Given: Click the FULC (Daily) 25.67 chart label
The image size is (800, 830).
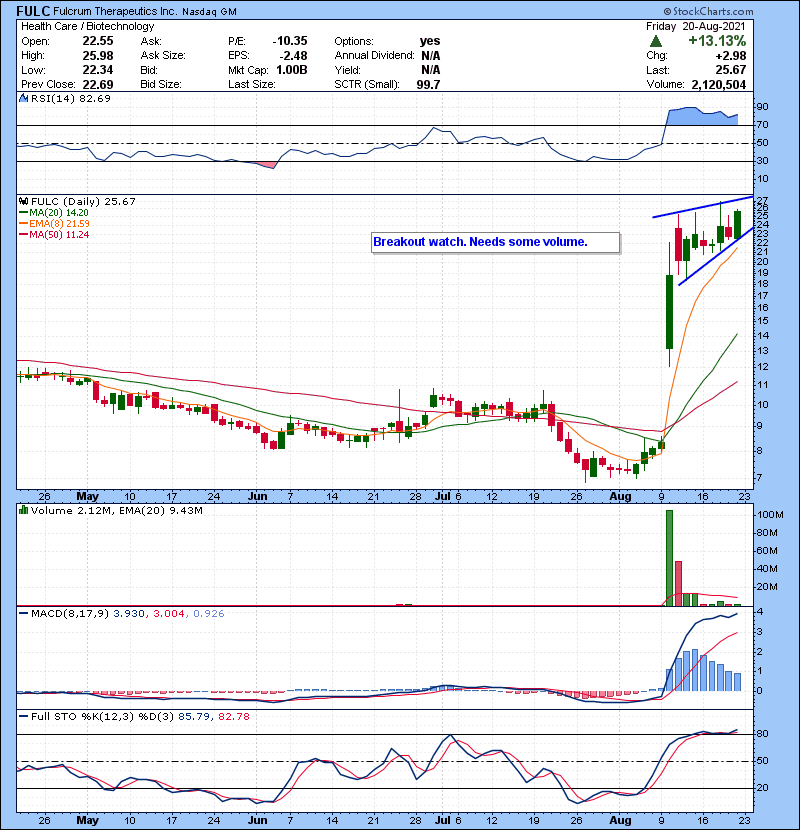Looking at the screenshot, I should tap(83, 201).
